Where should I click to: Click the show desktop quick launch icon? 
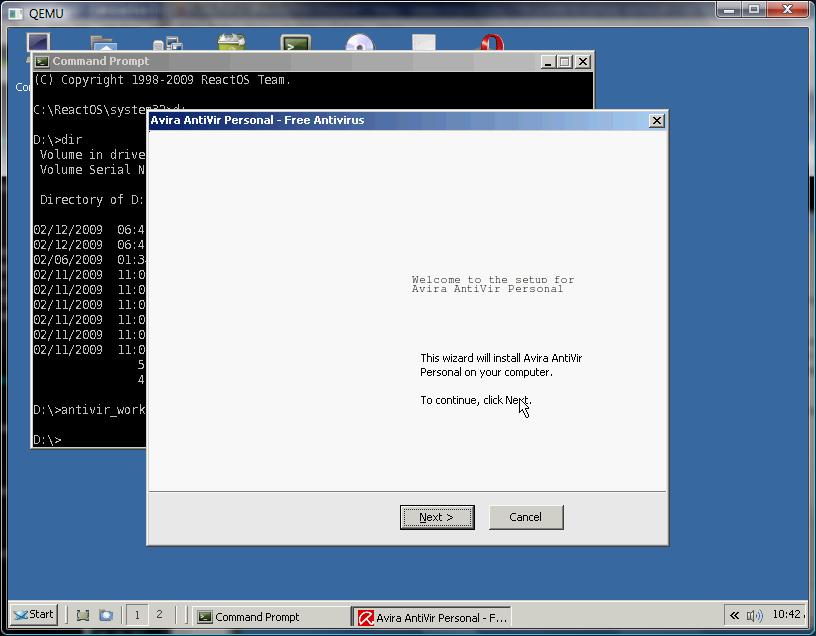(x=83, y=615)
